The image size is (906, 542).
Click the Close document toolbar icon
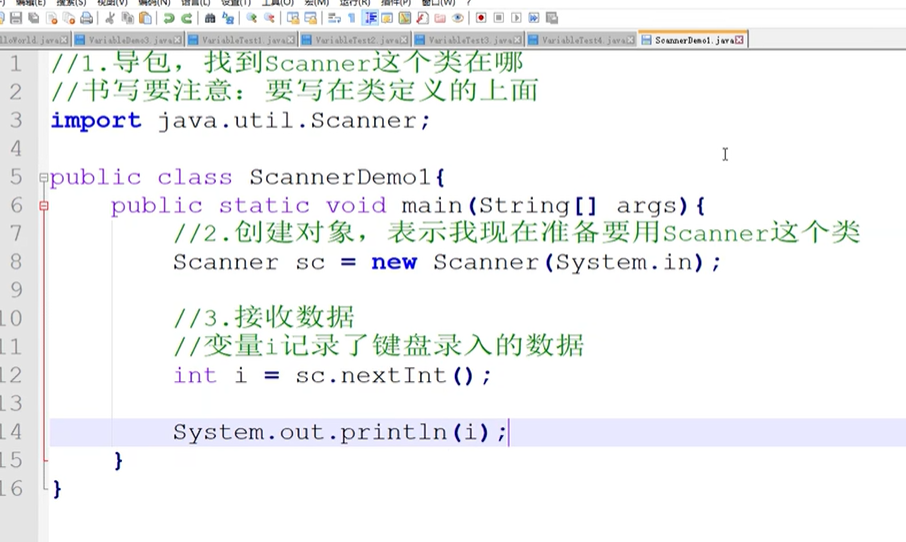click(51, 18)
